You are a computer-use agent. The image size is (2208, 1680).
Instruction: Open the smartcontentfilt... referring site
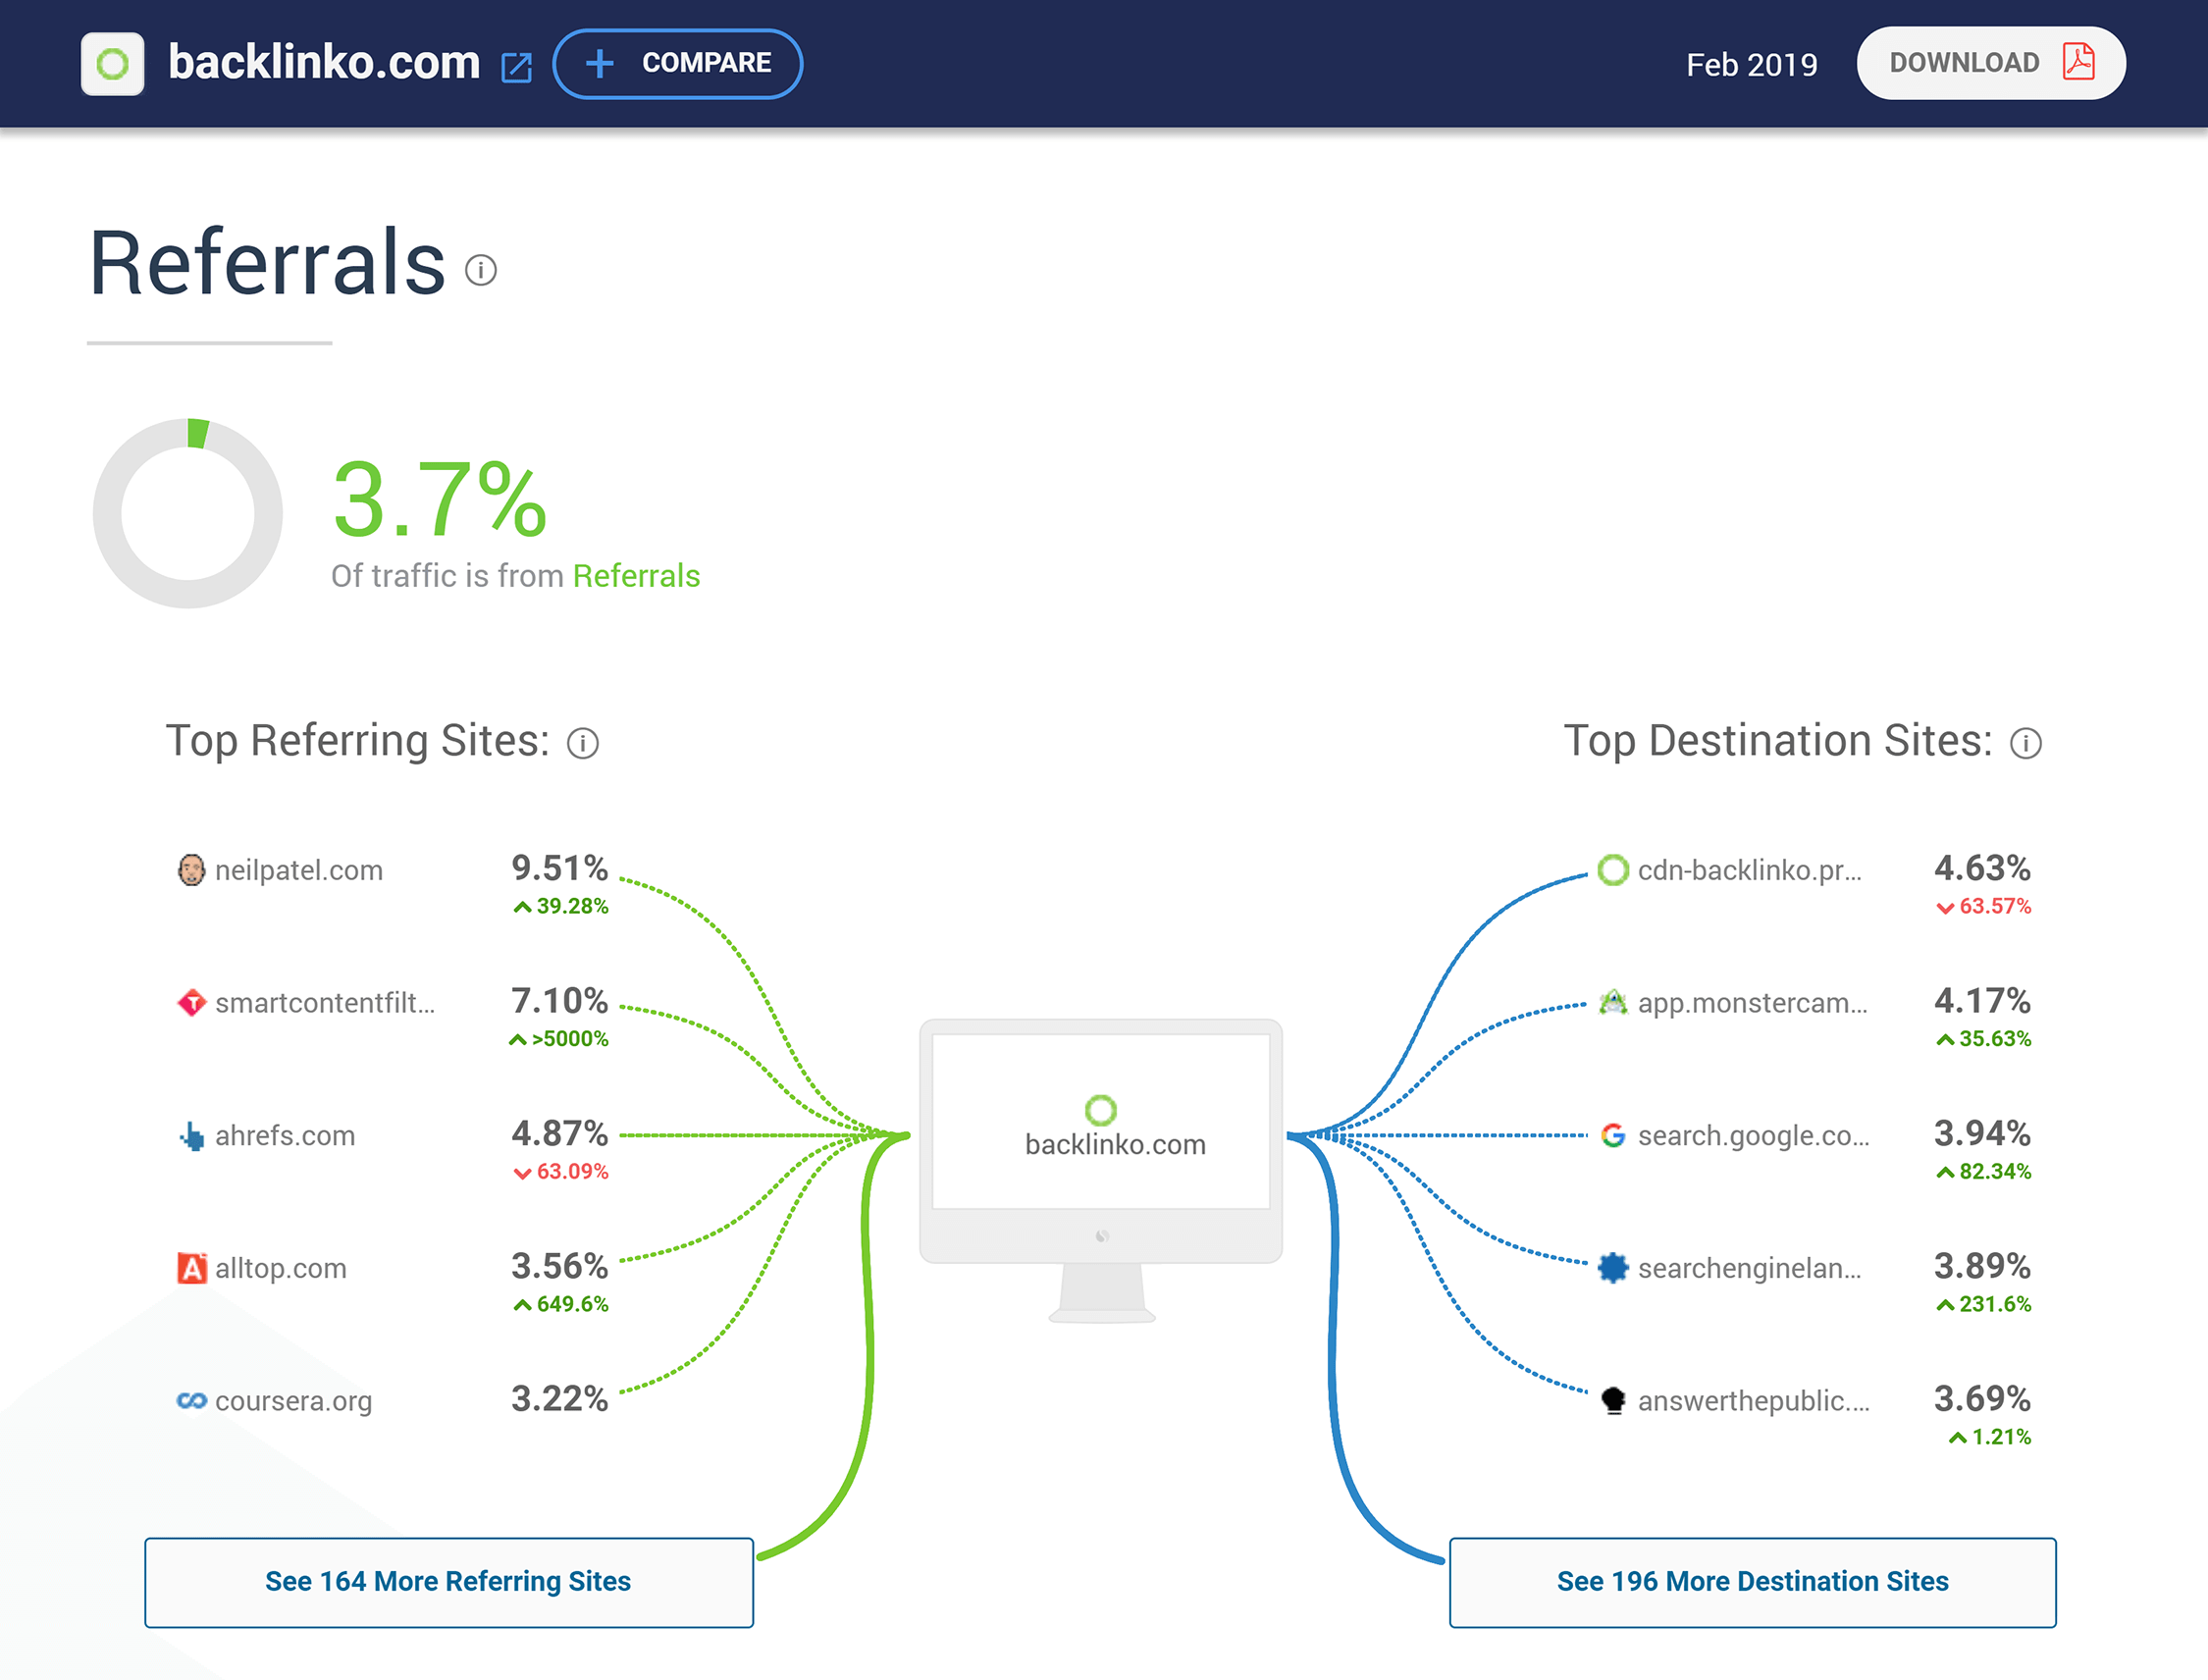pos(325,1003)
